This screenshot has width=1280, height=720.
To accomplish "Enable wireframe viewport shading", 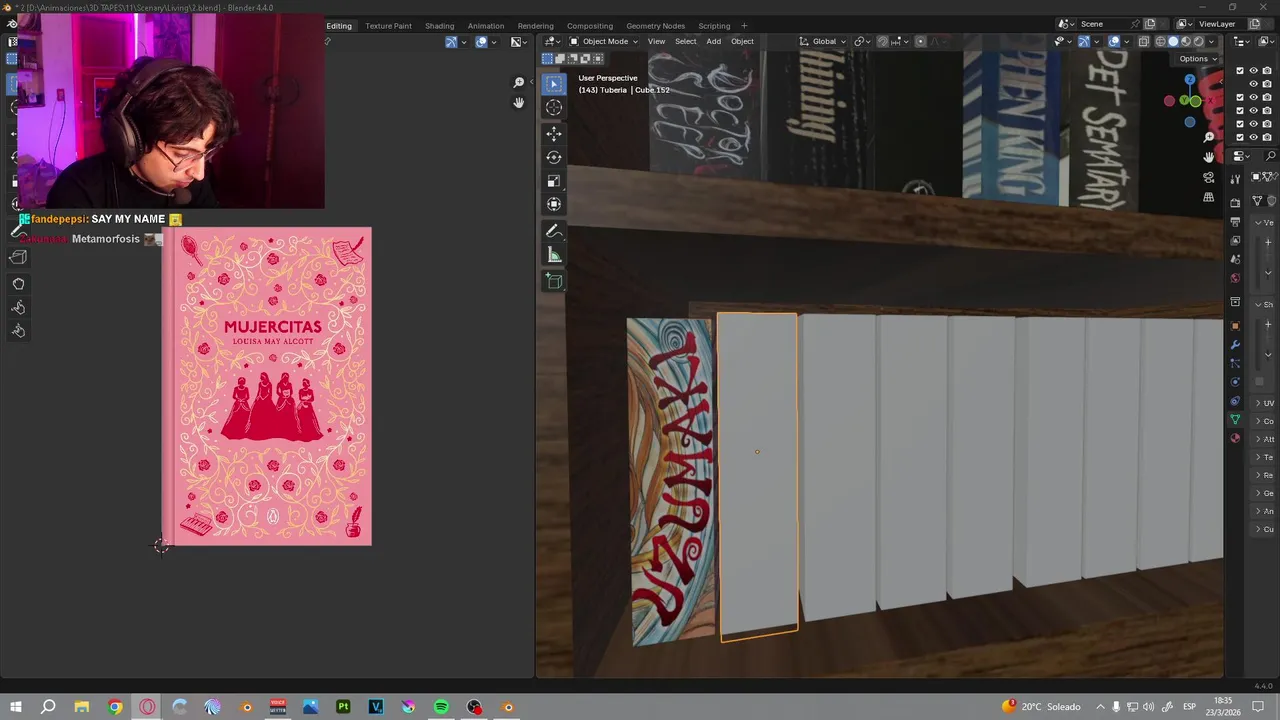I will 1161,41.
